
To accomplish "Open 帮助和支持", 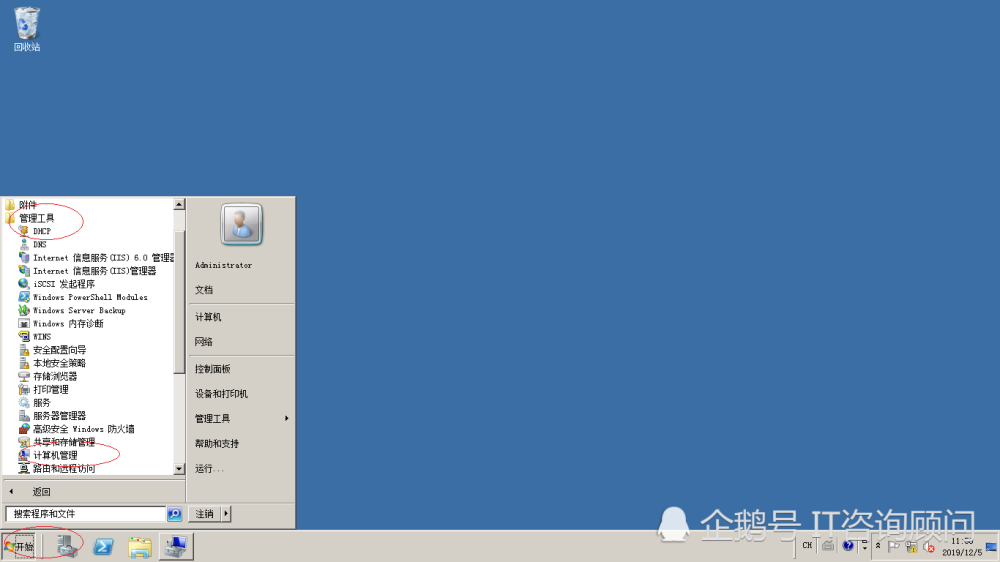I will tap(217, 443).
